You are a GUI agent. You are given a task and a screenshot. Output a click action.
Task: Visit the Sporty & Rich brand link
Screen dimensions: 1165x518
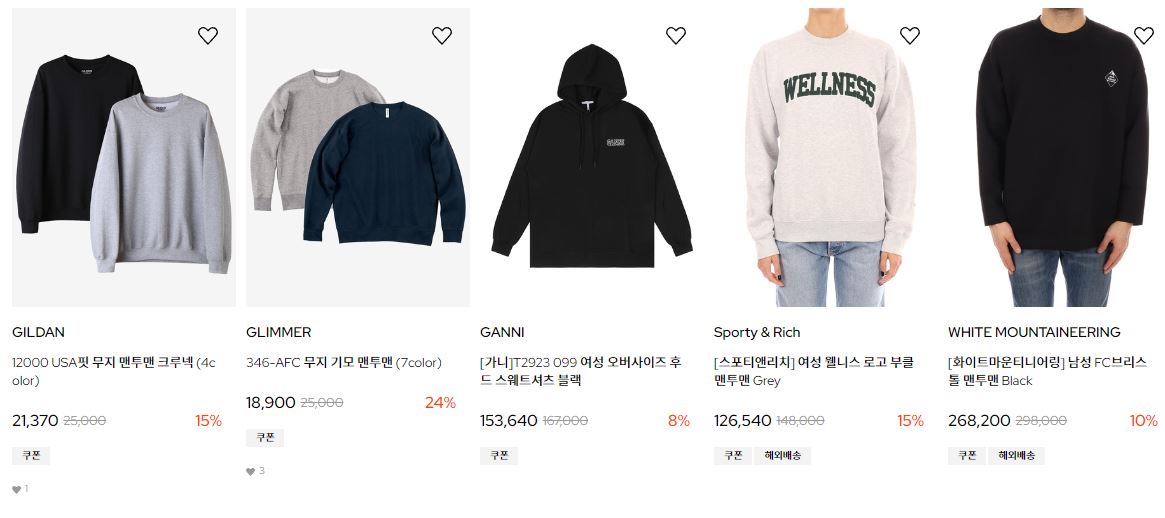(757, 332)
